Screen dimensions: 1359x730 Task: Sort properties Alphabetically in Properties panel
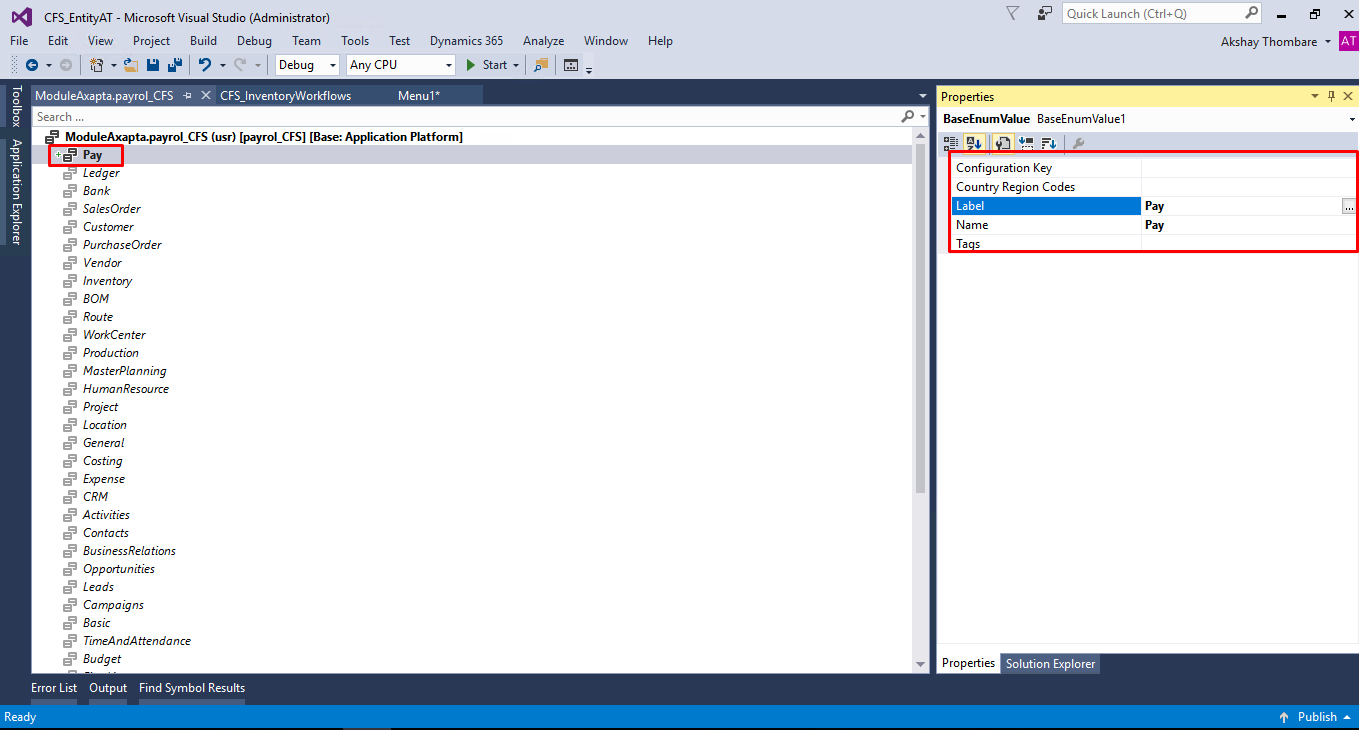974,143
